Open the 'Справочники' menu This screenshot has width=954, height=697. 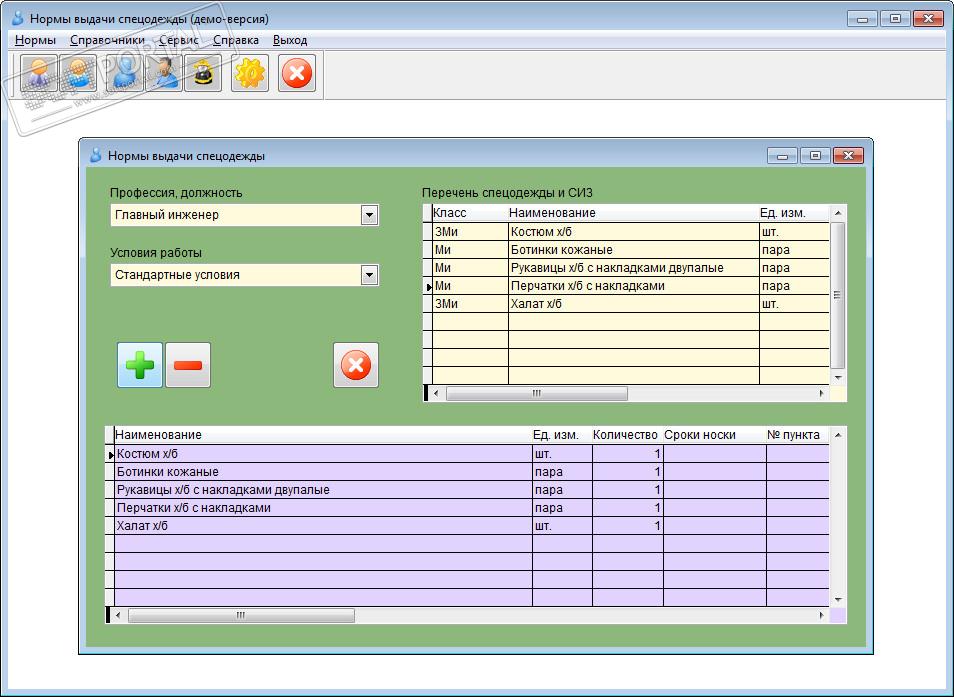(107, 40)
